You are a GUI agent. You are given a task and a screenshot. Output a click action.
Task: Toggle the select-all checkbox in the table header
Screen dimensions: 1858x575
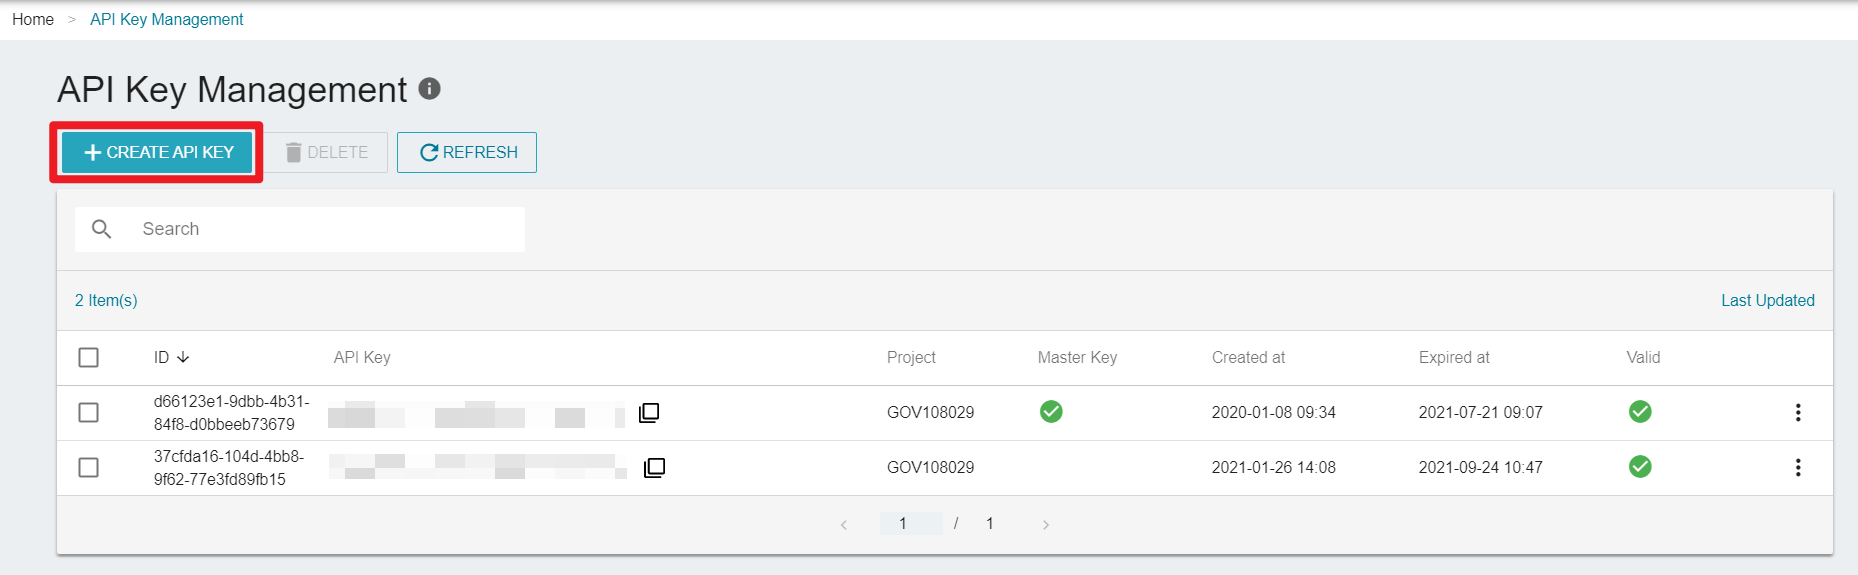coord(88,357)
